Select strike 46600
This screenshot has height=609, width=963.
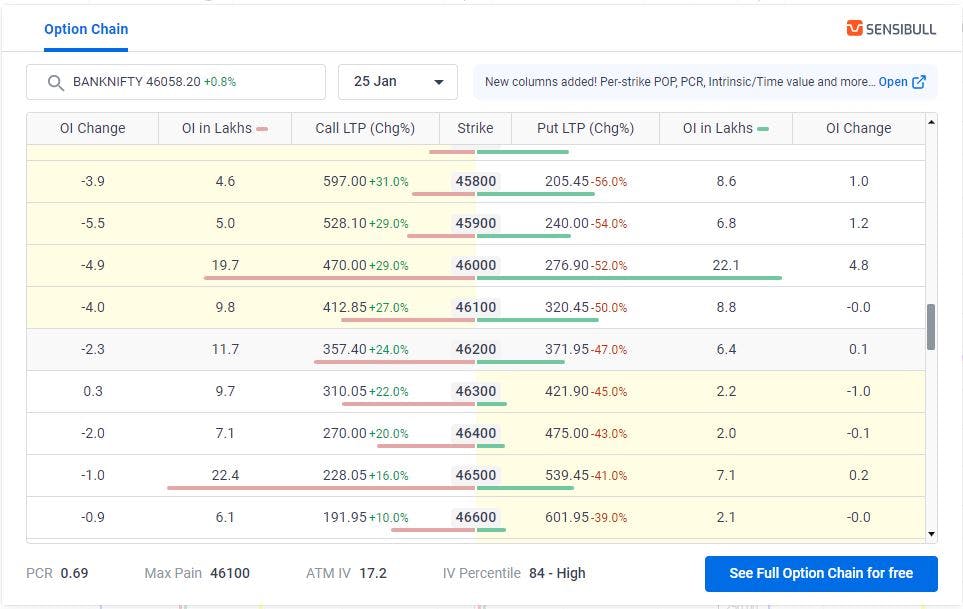tap(476, 517)
